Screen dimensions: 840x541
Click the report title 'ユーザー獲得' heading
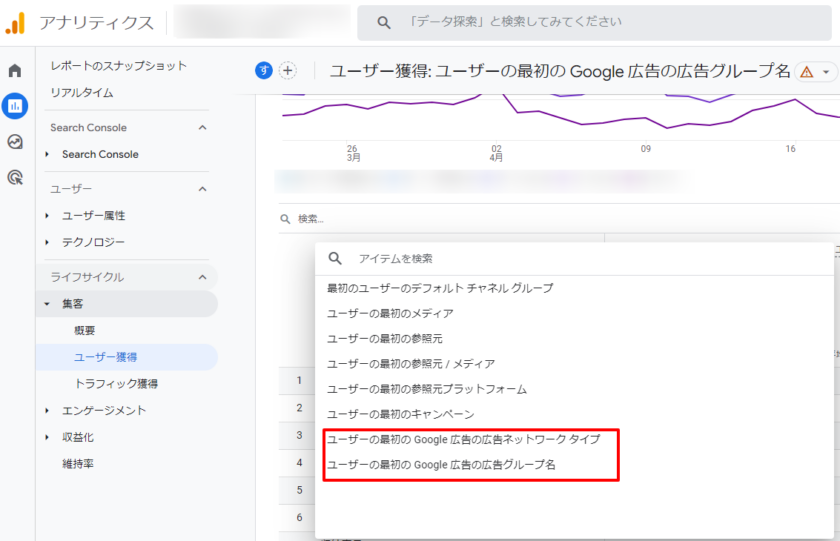click(560, 71)
